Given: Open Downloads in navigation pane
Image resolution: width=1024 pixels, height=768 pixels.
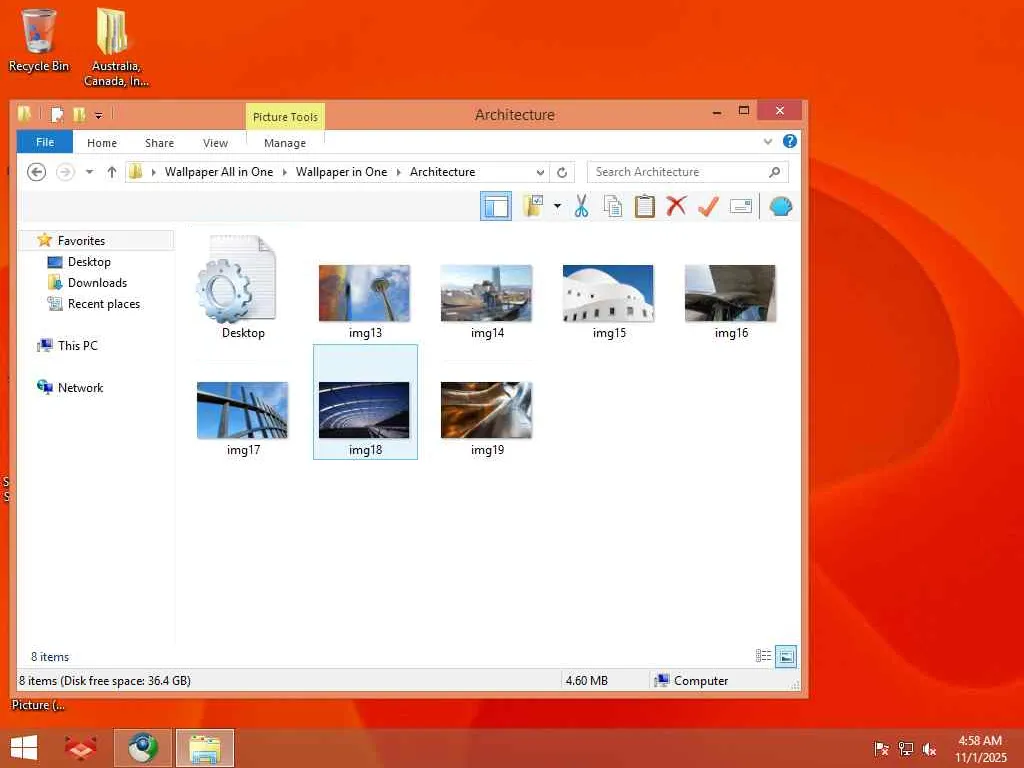Looking at the screenshot, I should click(x=97, y=283).
